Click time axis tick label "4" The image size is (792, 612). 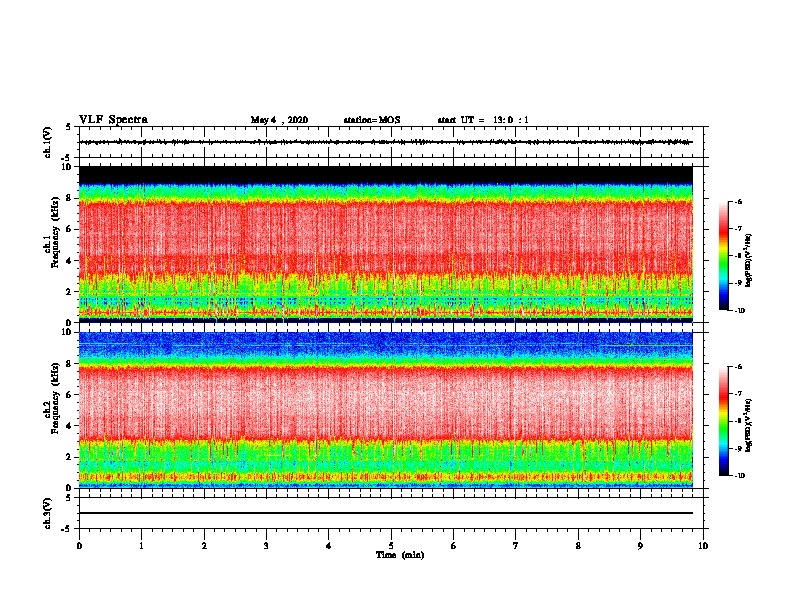point(329,546)
